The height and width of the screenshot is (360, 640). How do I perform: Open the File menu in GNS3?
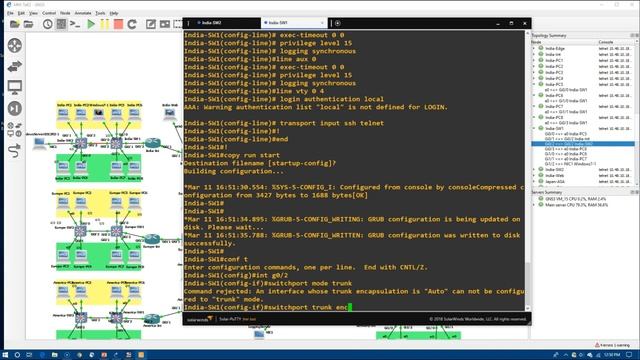(x=10, y=13)
